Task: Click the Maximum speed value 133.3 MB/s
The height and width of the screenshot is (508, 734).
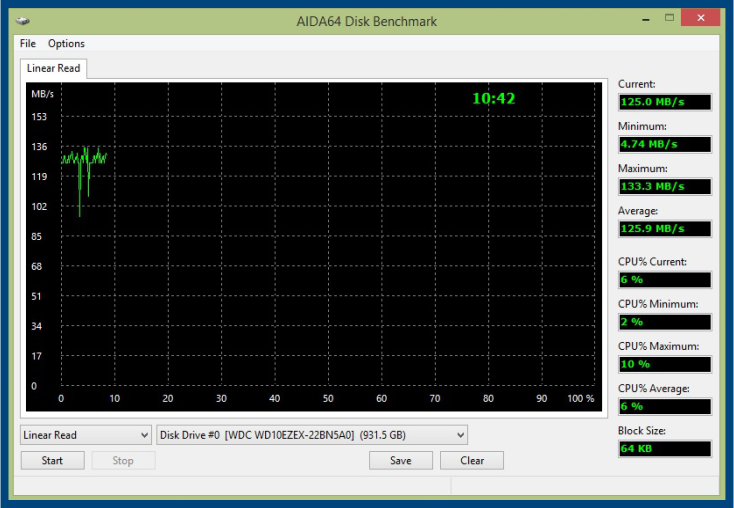Action: (x=665, y=186)
